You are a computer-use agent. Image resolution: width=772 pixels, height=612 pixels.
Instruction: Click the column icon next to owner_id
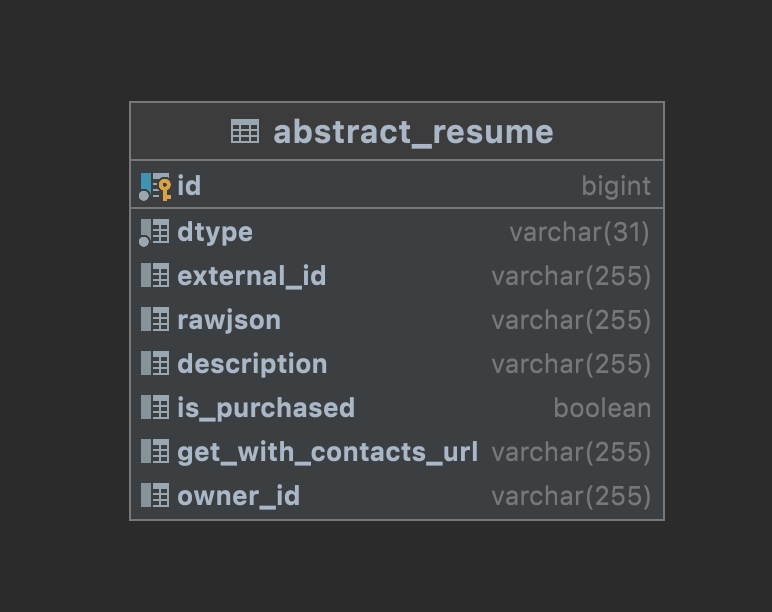click(x=155, y=495)
